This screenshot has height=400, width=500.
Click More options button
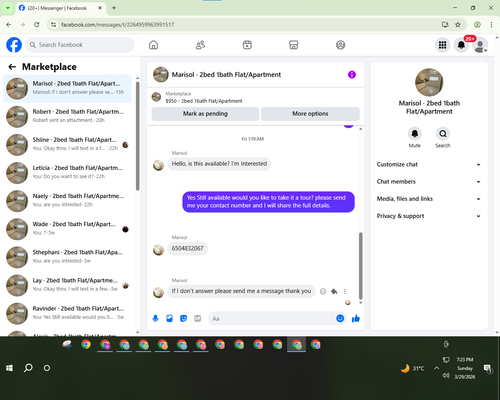310,114
